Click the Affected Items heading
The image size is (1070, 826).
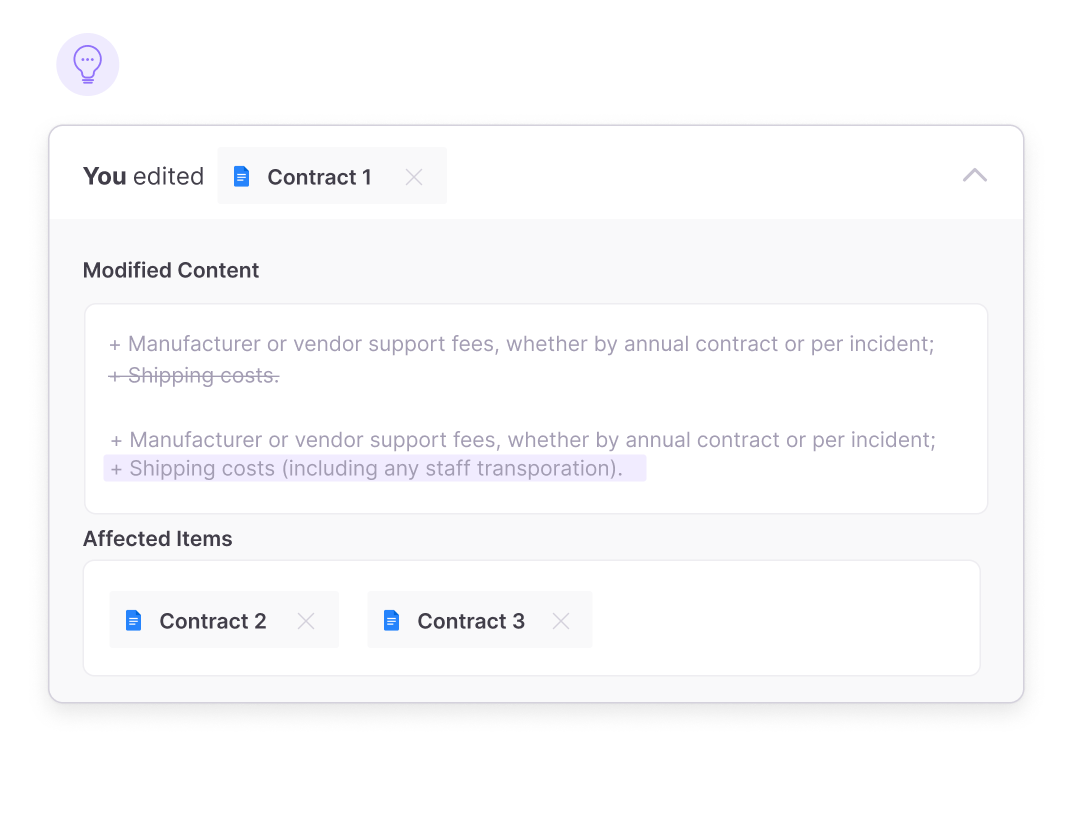point(157,539)
